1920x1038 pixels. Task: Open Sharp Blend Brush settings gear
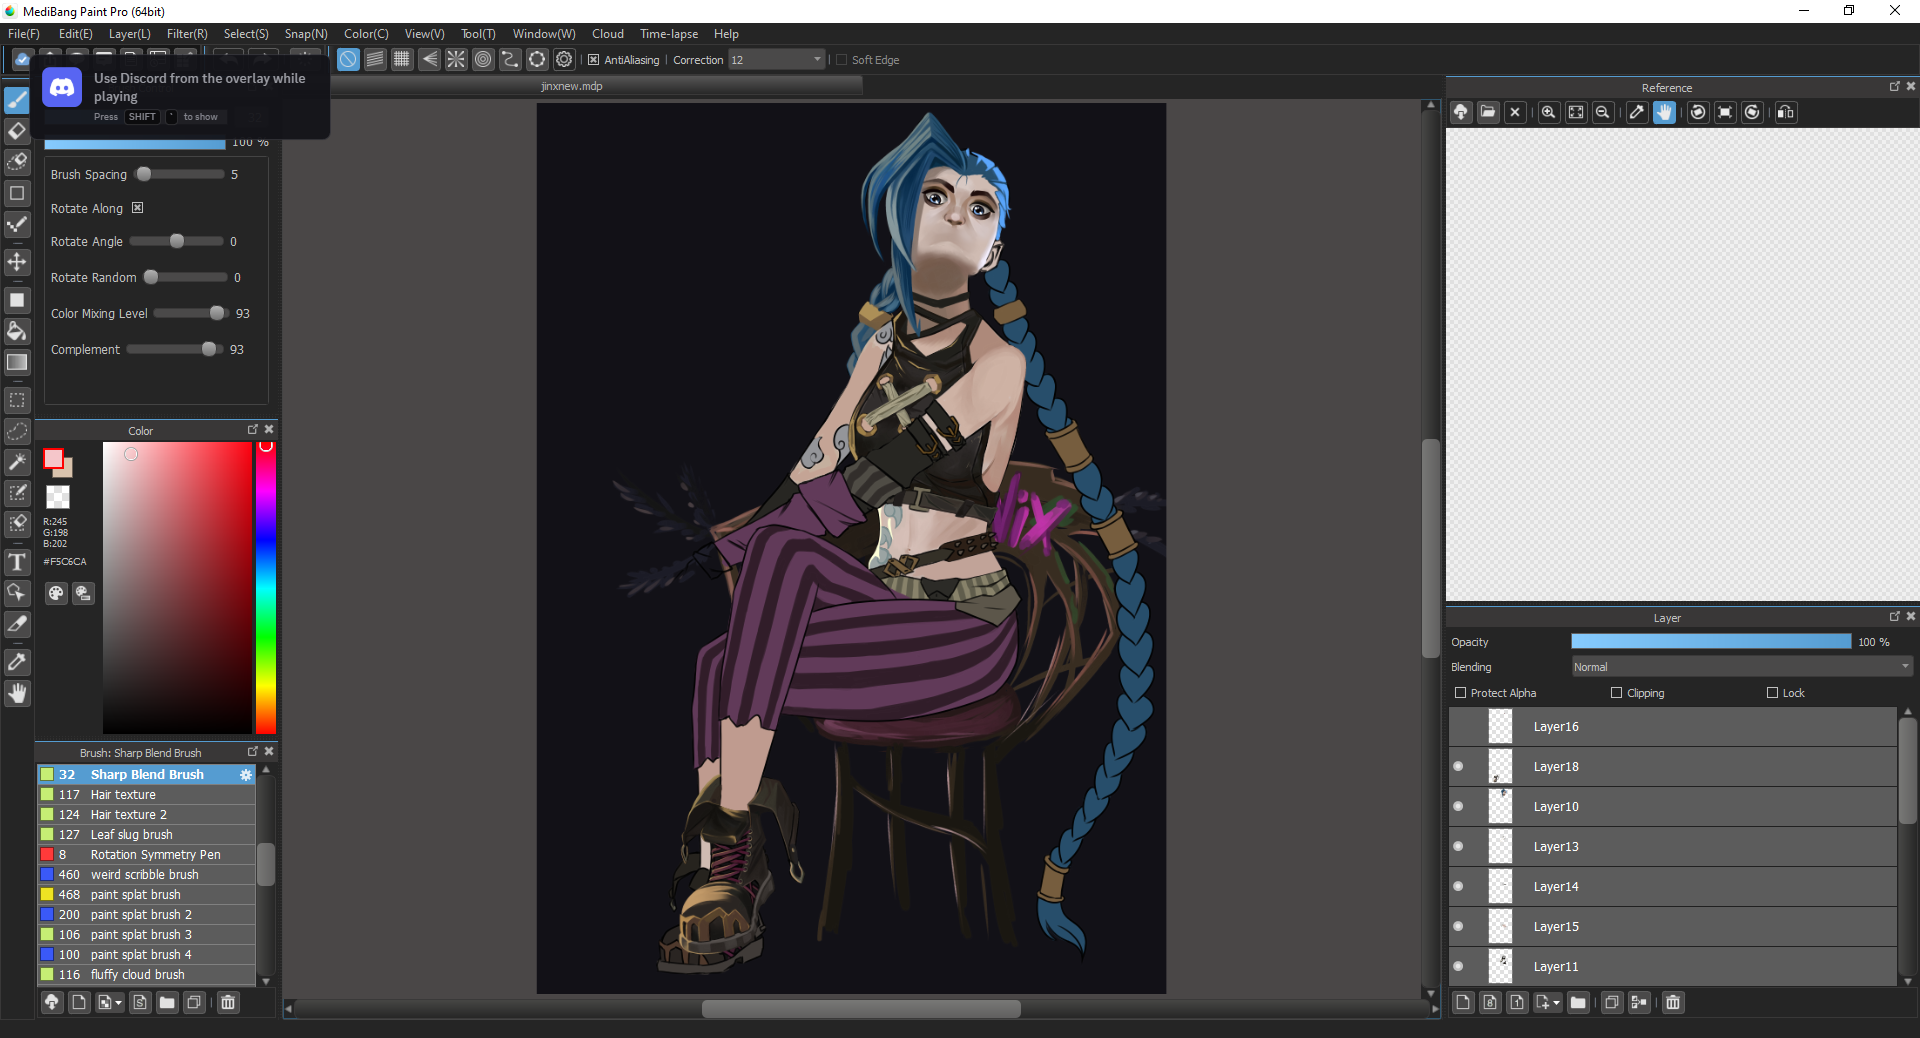point(246,775)
